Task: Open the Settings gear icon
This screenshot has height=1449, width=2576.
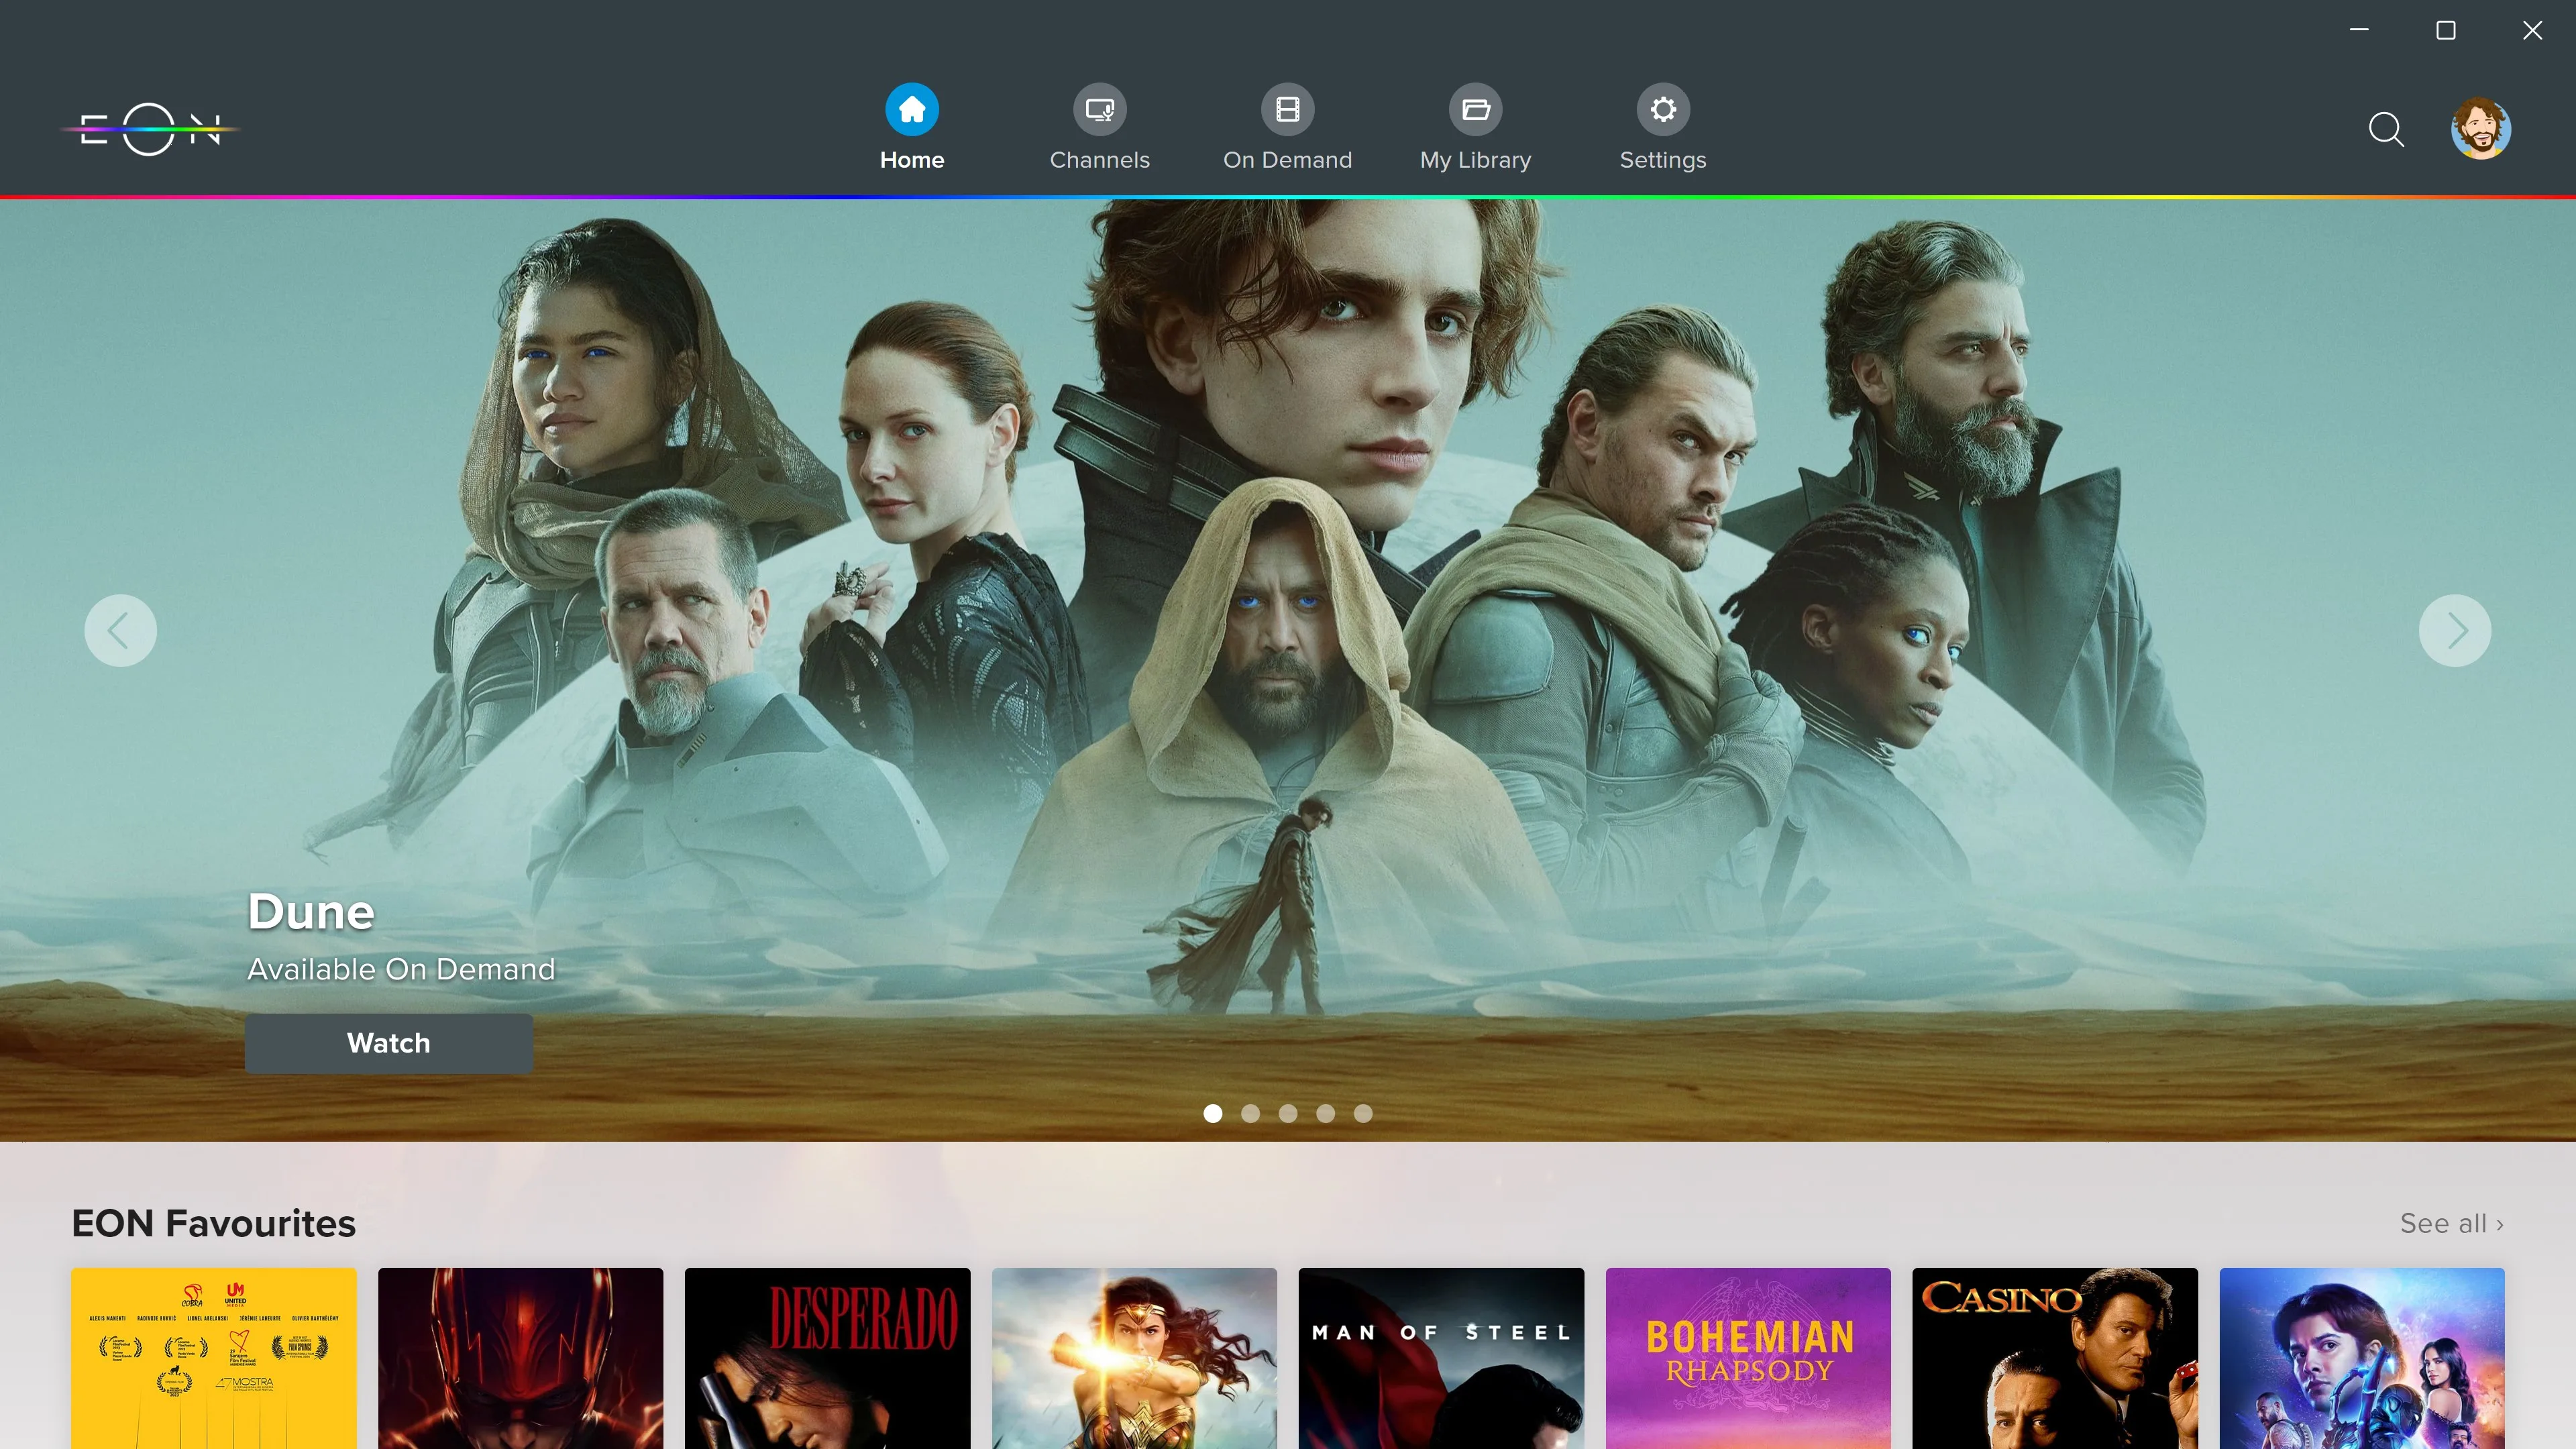Action: click(1663, 109)
